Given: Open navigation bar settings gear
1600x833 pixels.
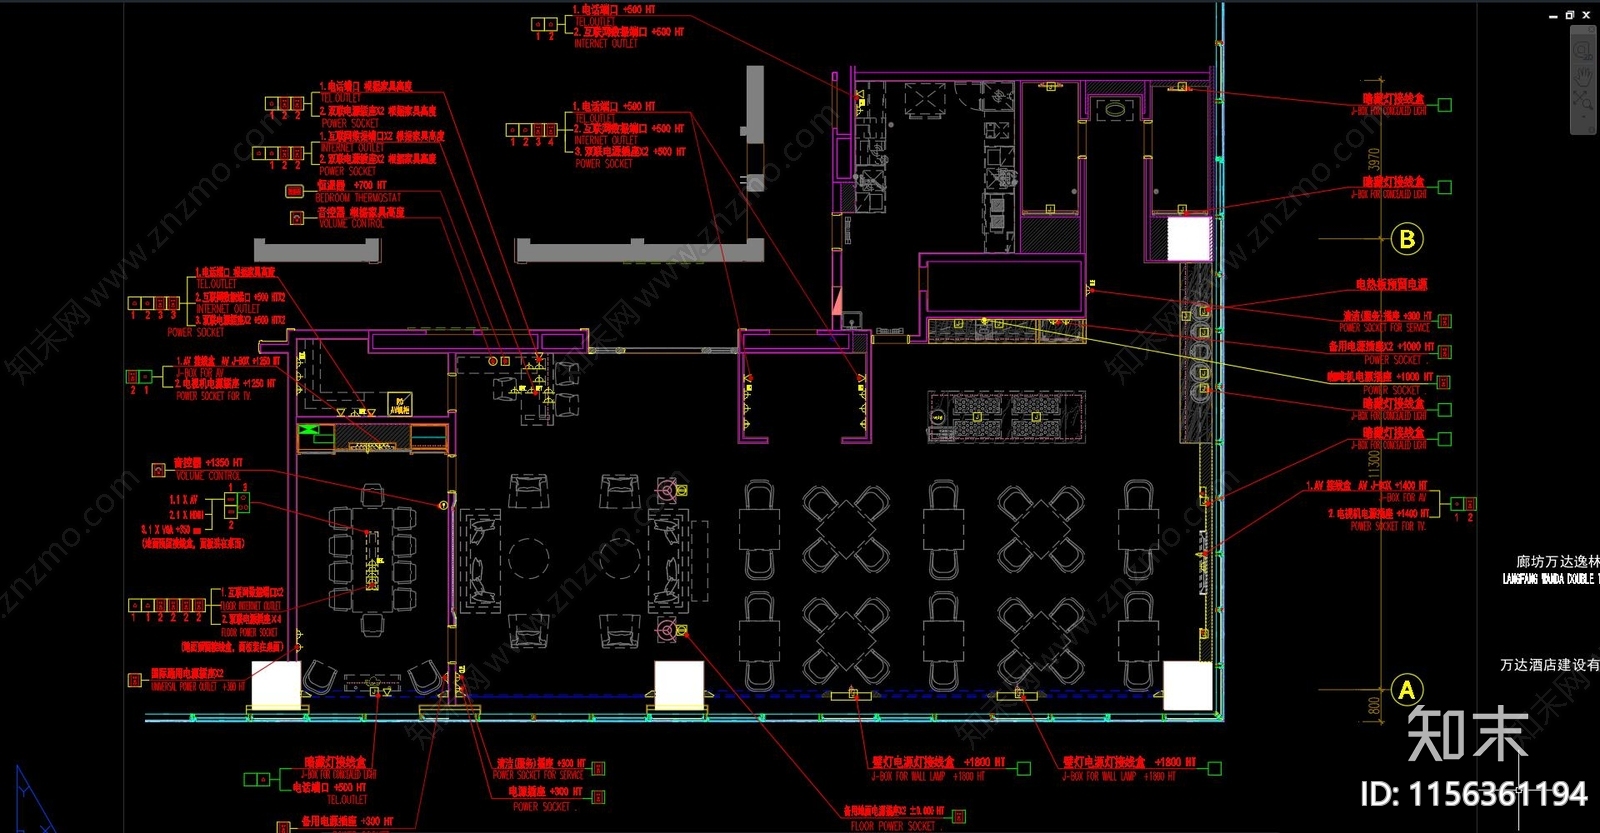Looking at the screenshot, I should tap(1591, 129).
